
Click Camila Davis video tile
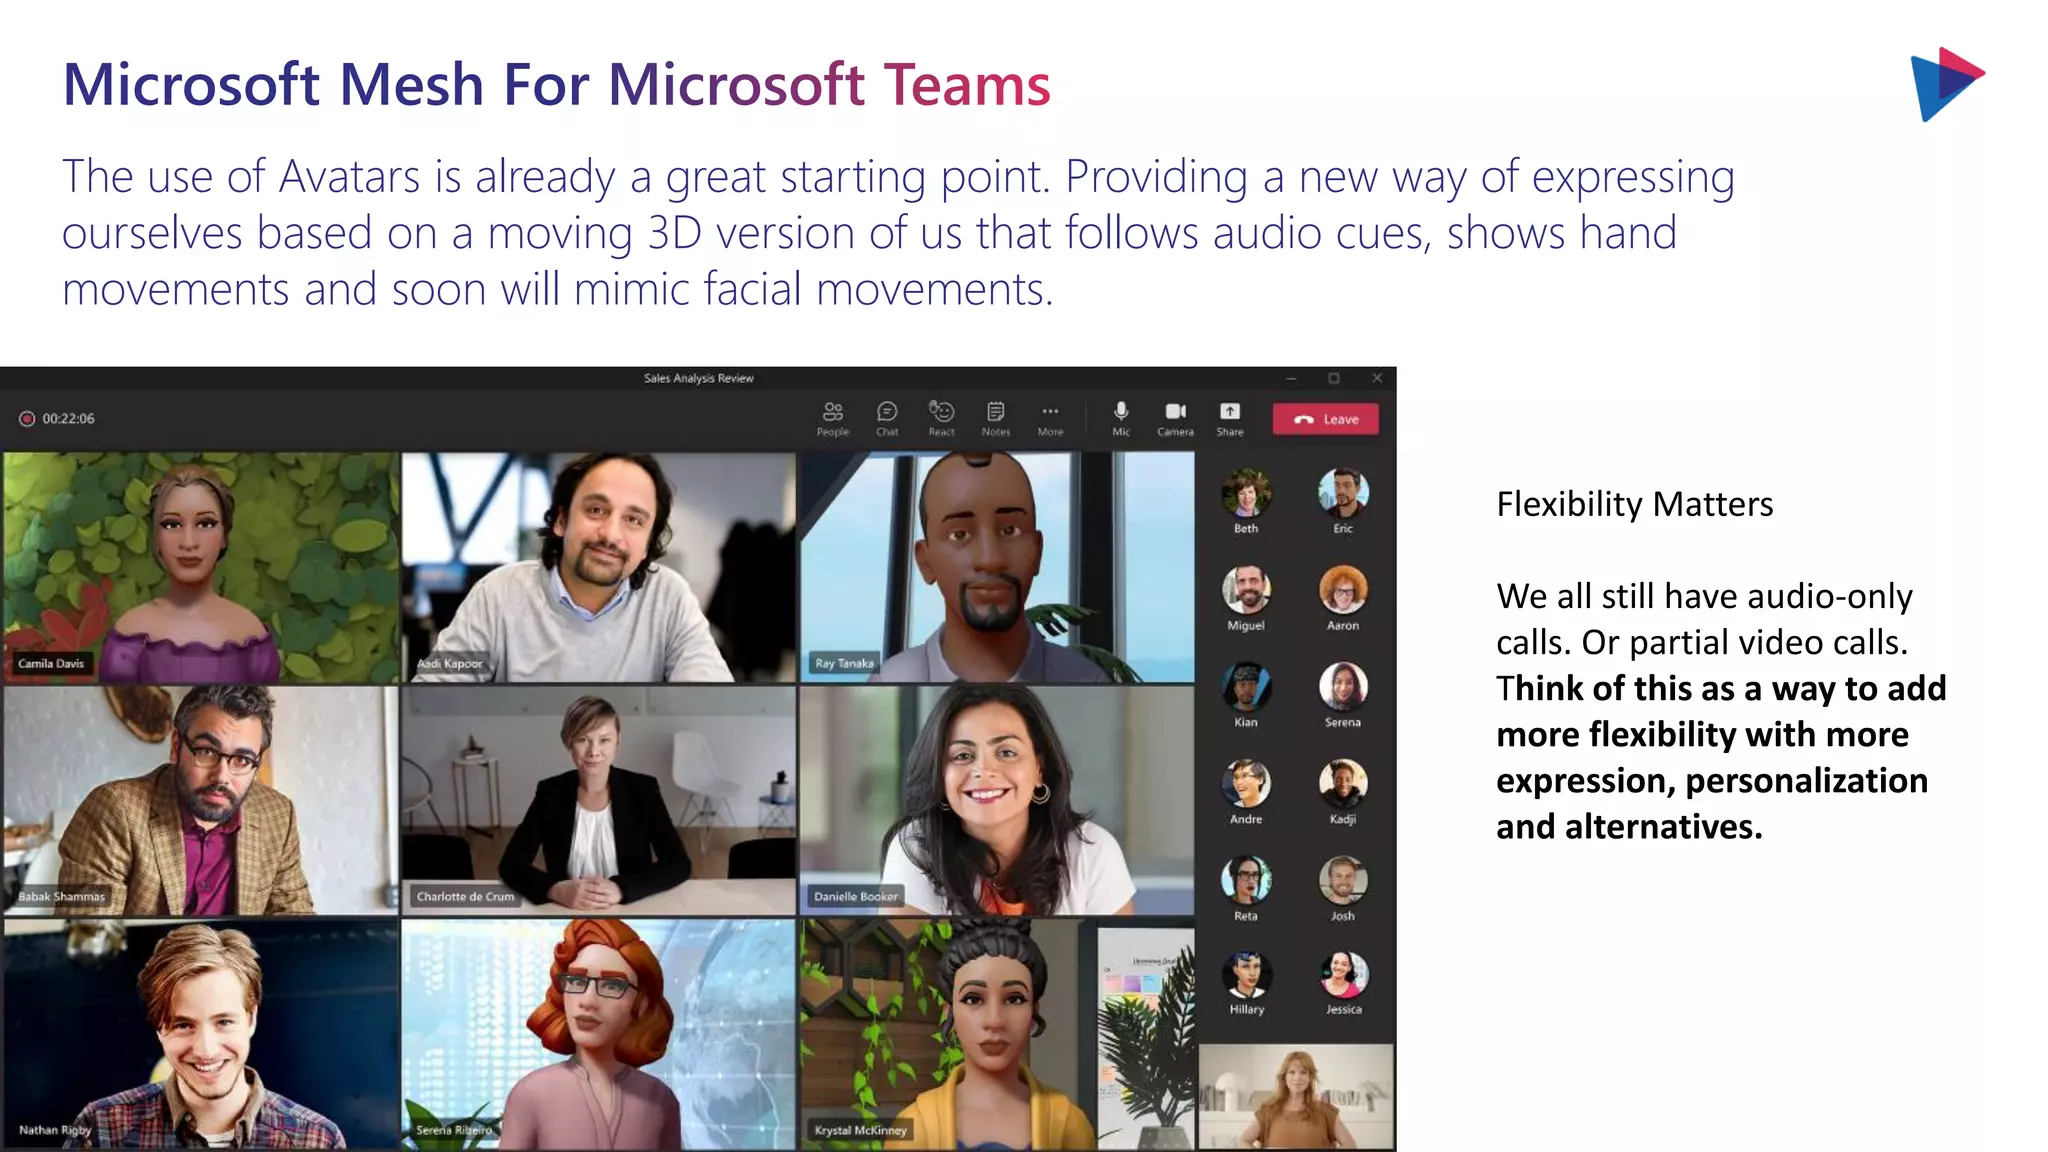(200, 567)
